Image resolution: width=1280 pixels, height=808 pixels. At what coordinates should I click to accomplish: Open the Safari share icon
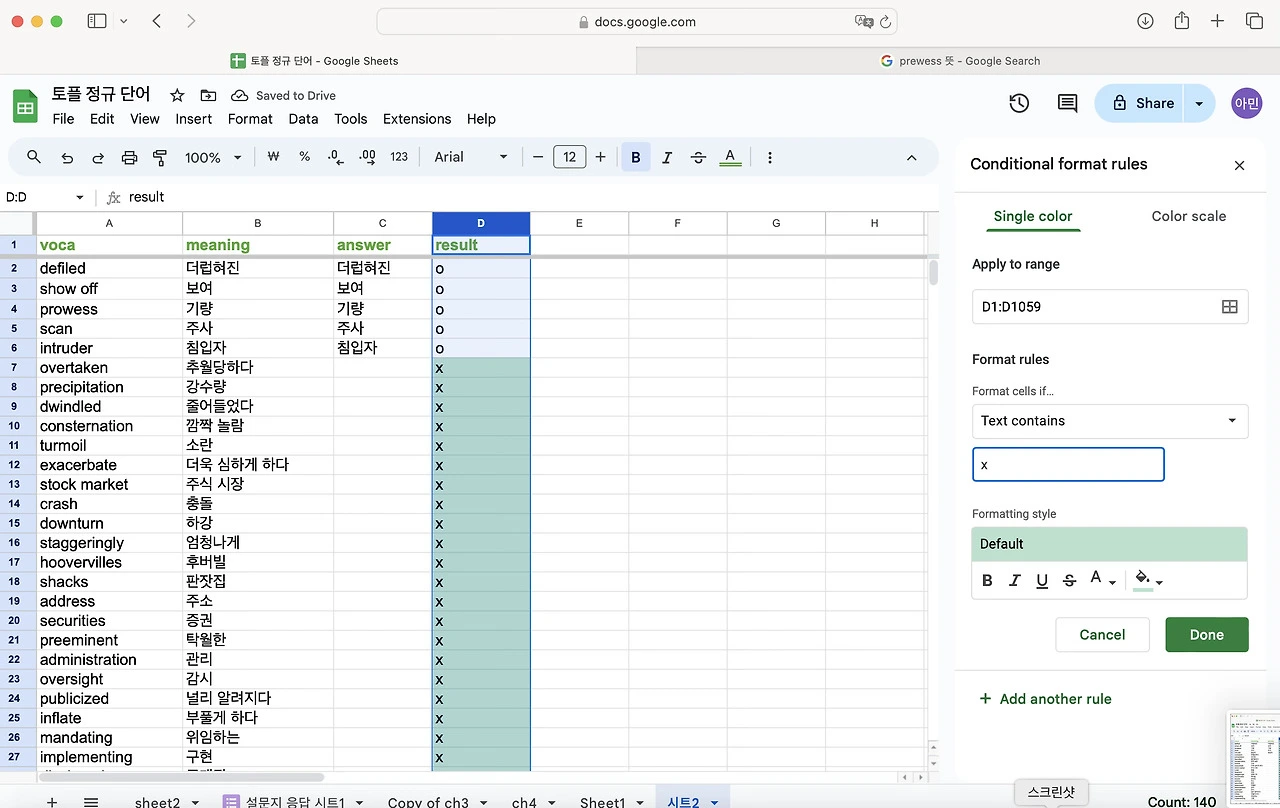[1182, 21]
